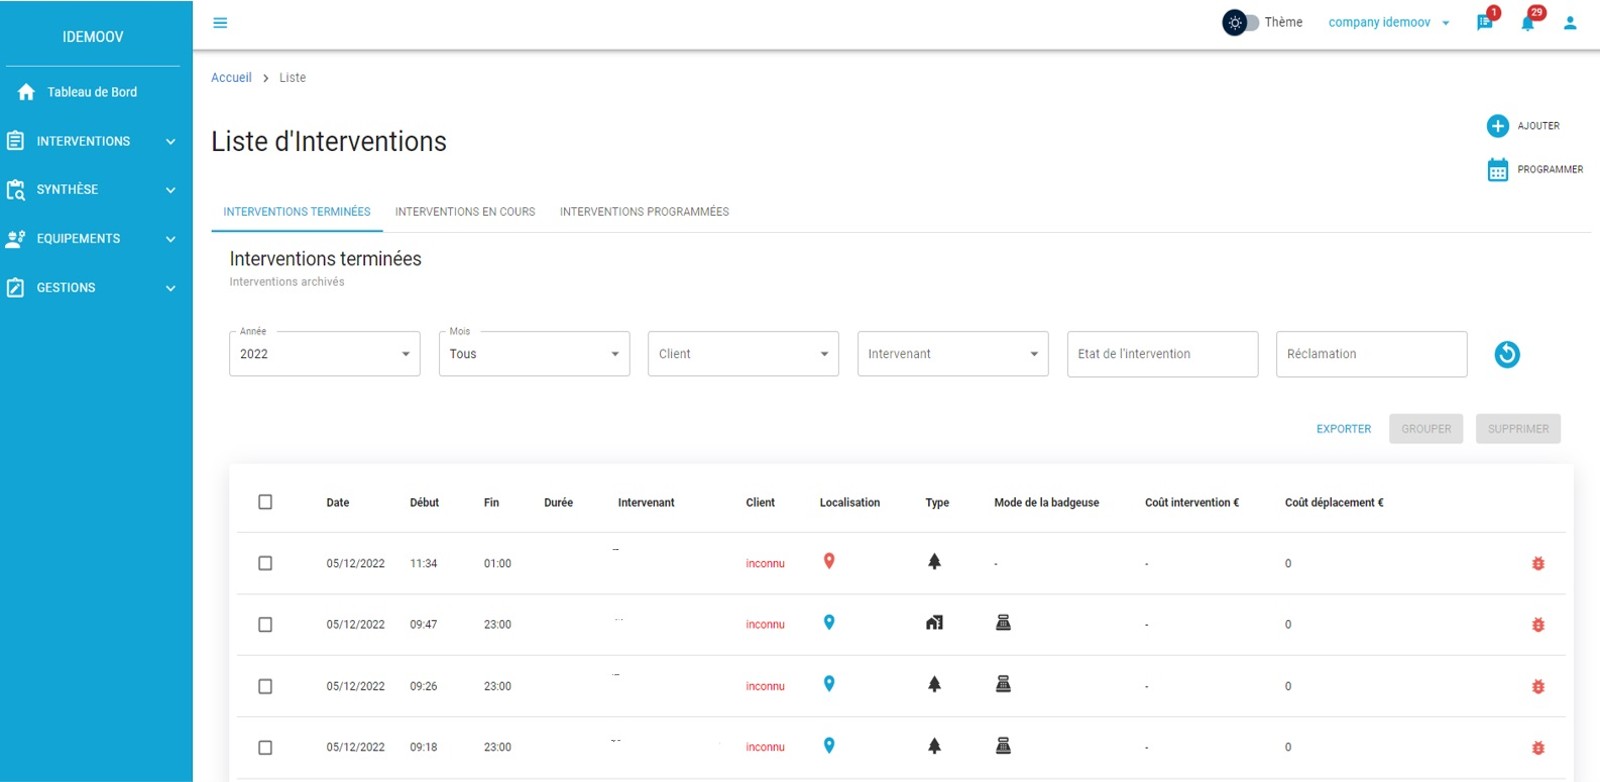Click the GESTIONS edit icon
Viewport: 1600px width, 782px height.
[x=15, y=287]
